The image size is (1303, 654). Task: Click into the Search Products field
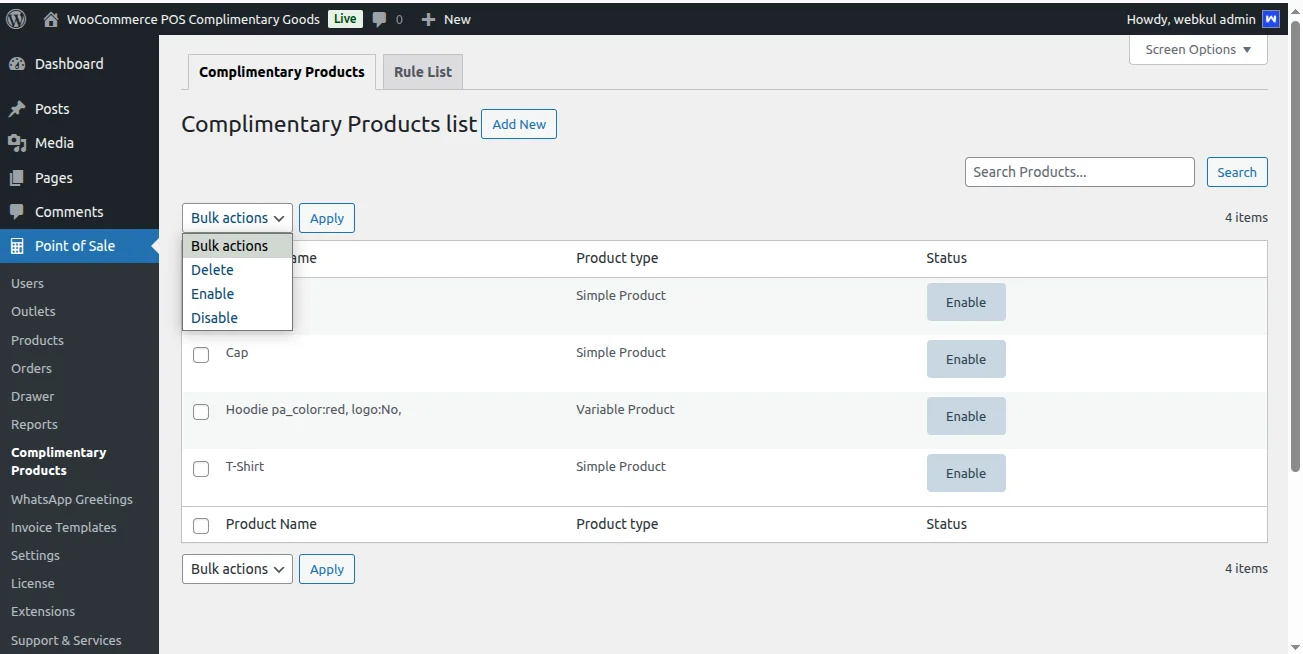point(1079,172)
